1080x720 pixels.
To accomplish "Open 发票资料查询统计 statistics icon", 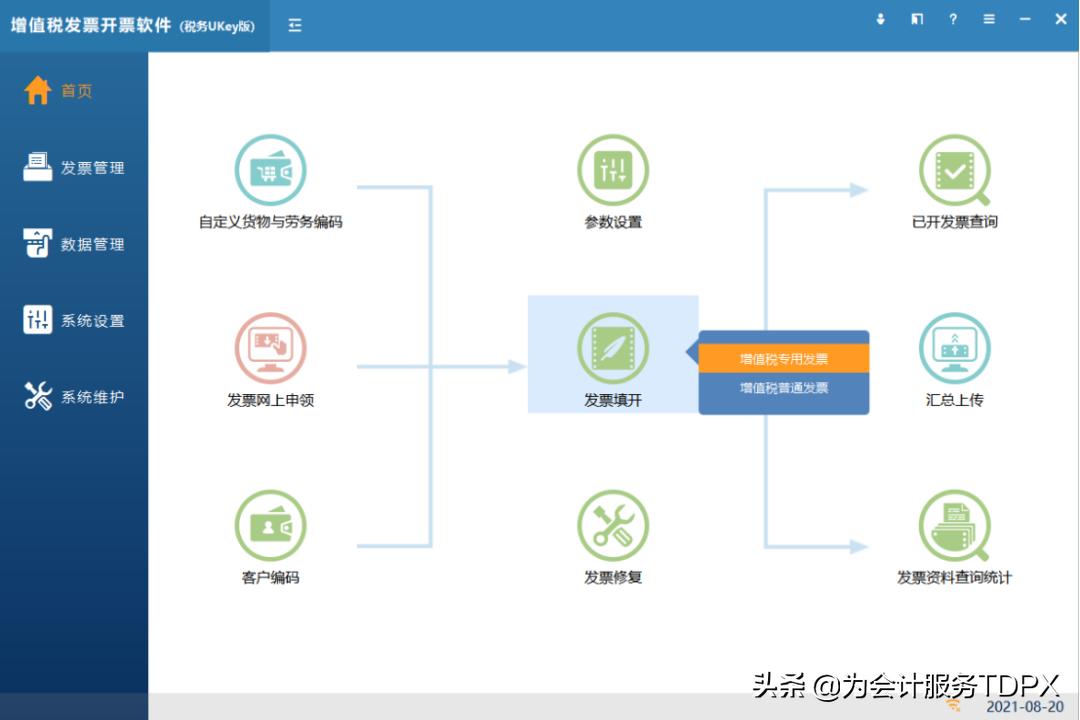I will 955,525.
